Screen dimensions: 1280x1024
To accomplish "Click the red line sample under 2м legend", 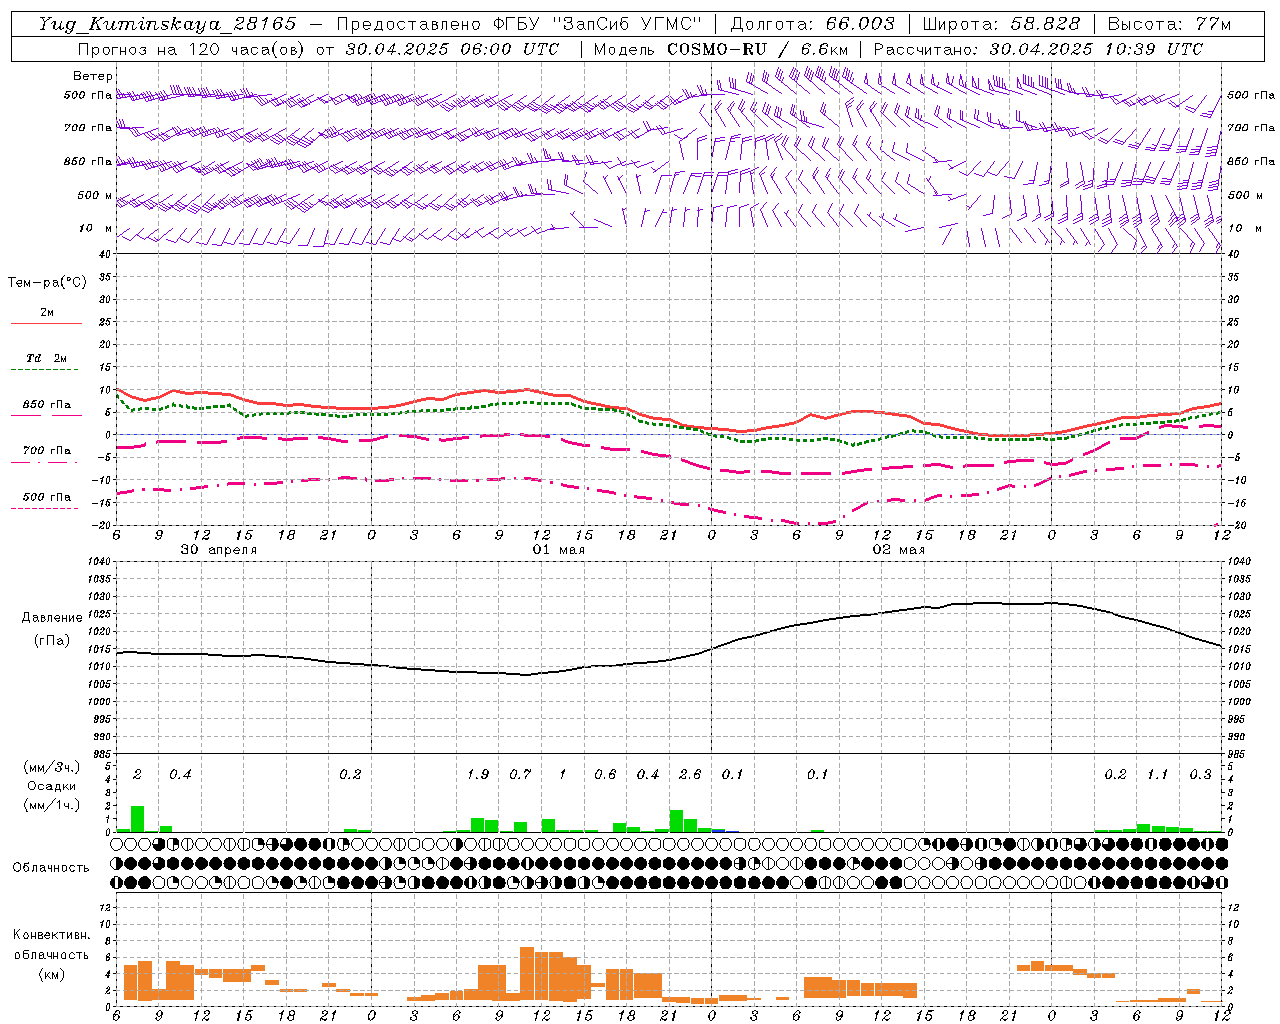I will (46, 323).
